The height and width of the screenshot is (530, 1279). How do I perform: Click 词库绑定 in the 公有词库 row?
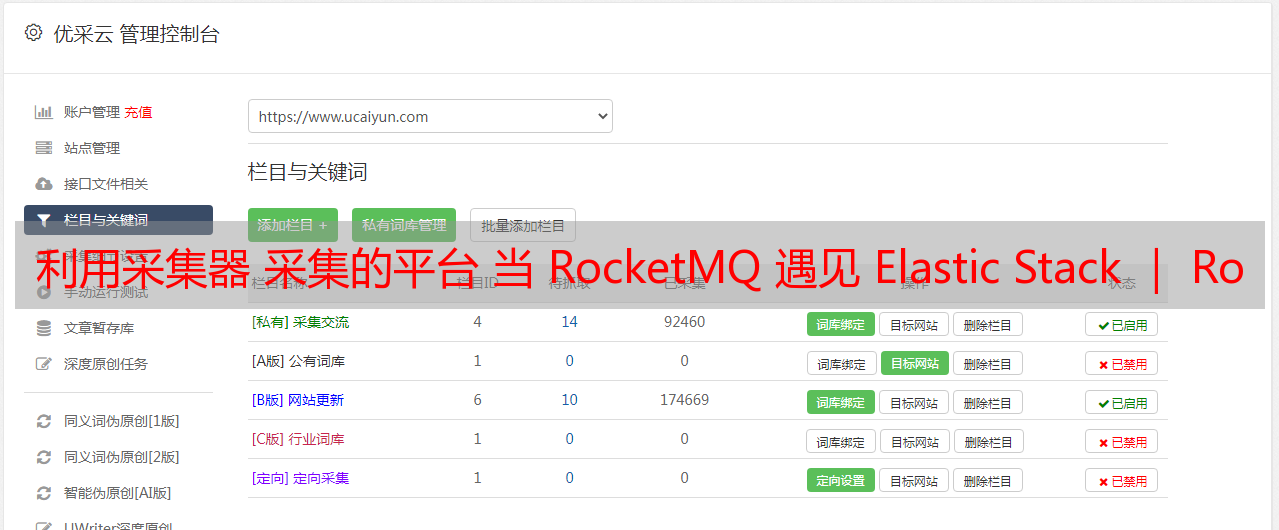(x=841, y=363)
